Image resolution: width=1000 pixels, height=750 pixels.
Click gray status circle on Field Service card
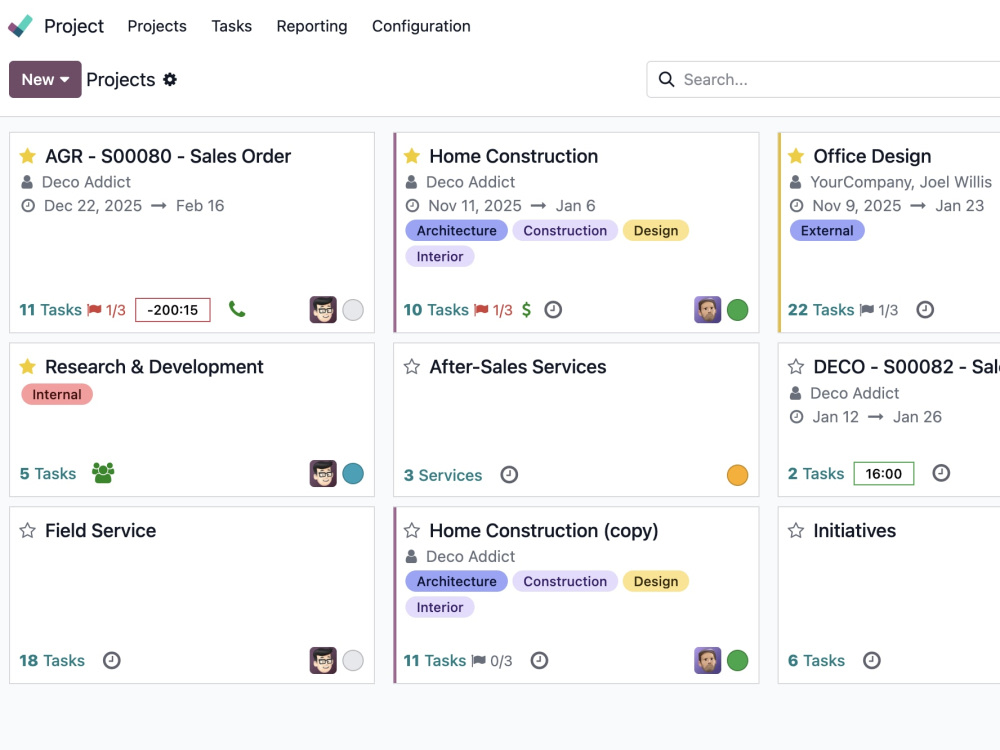pyautogui.click(x=353, y=661)
